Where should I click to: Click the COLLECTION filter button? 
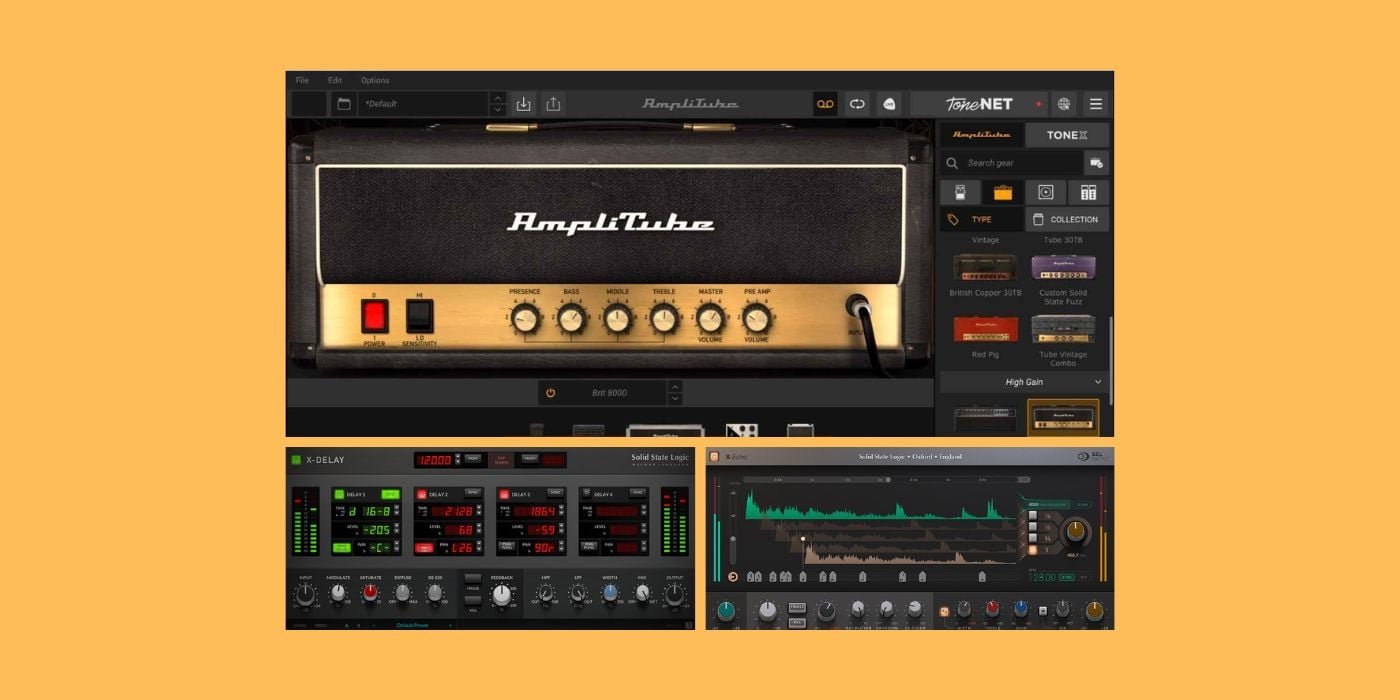(x=1066, y=219)
